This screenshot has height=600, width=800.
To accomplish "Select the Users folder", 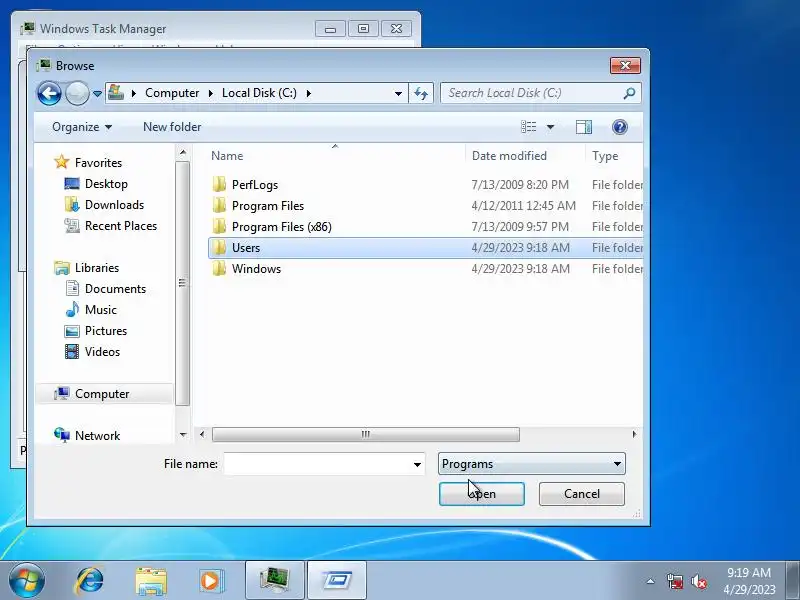I will click(246, 248).
